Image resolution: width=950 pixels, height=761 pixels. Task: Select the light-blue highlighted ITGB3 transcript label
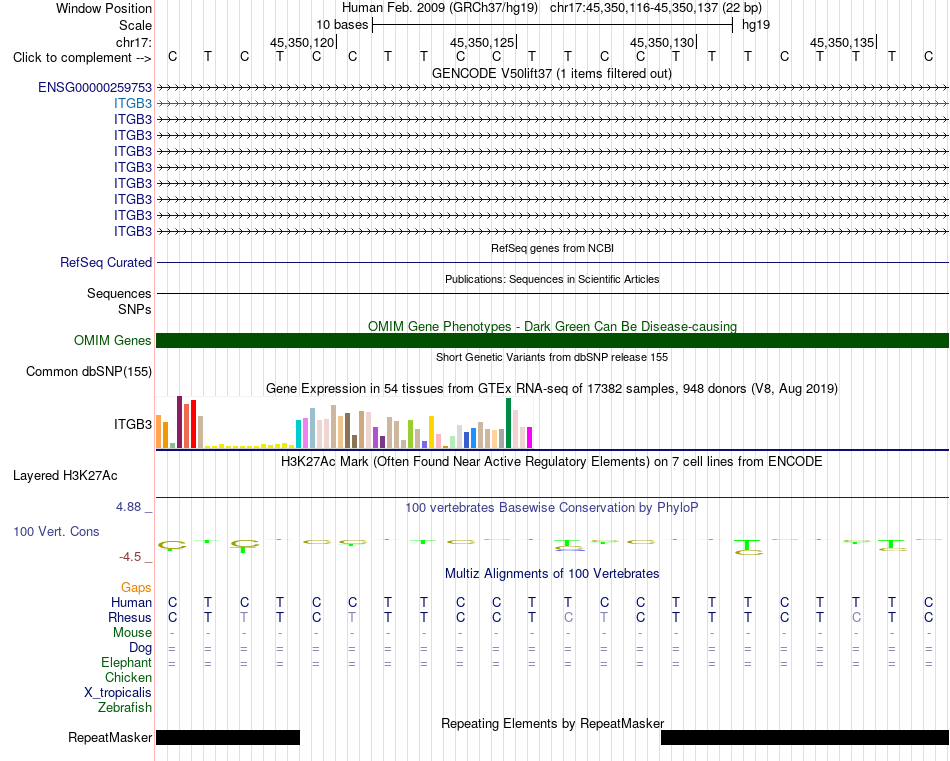click(x=133, y=104)
